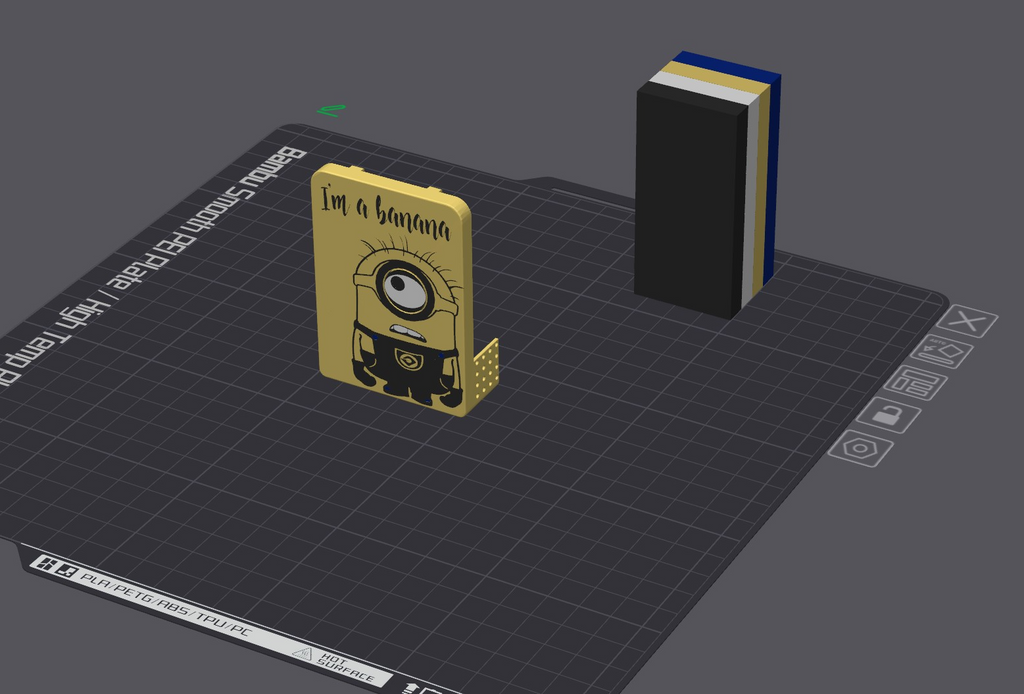The height and width of the screenshot is (694, 1024).
Task: Open plate settings hexagon icon
Action: tap(860, 449)
